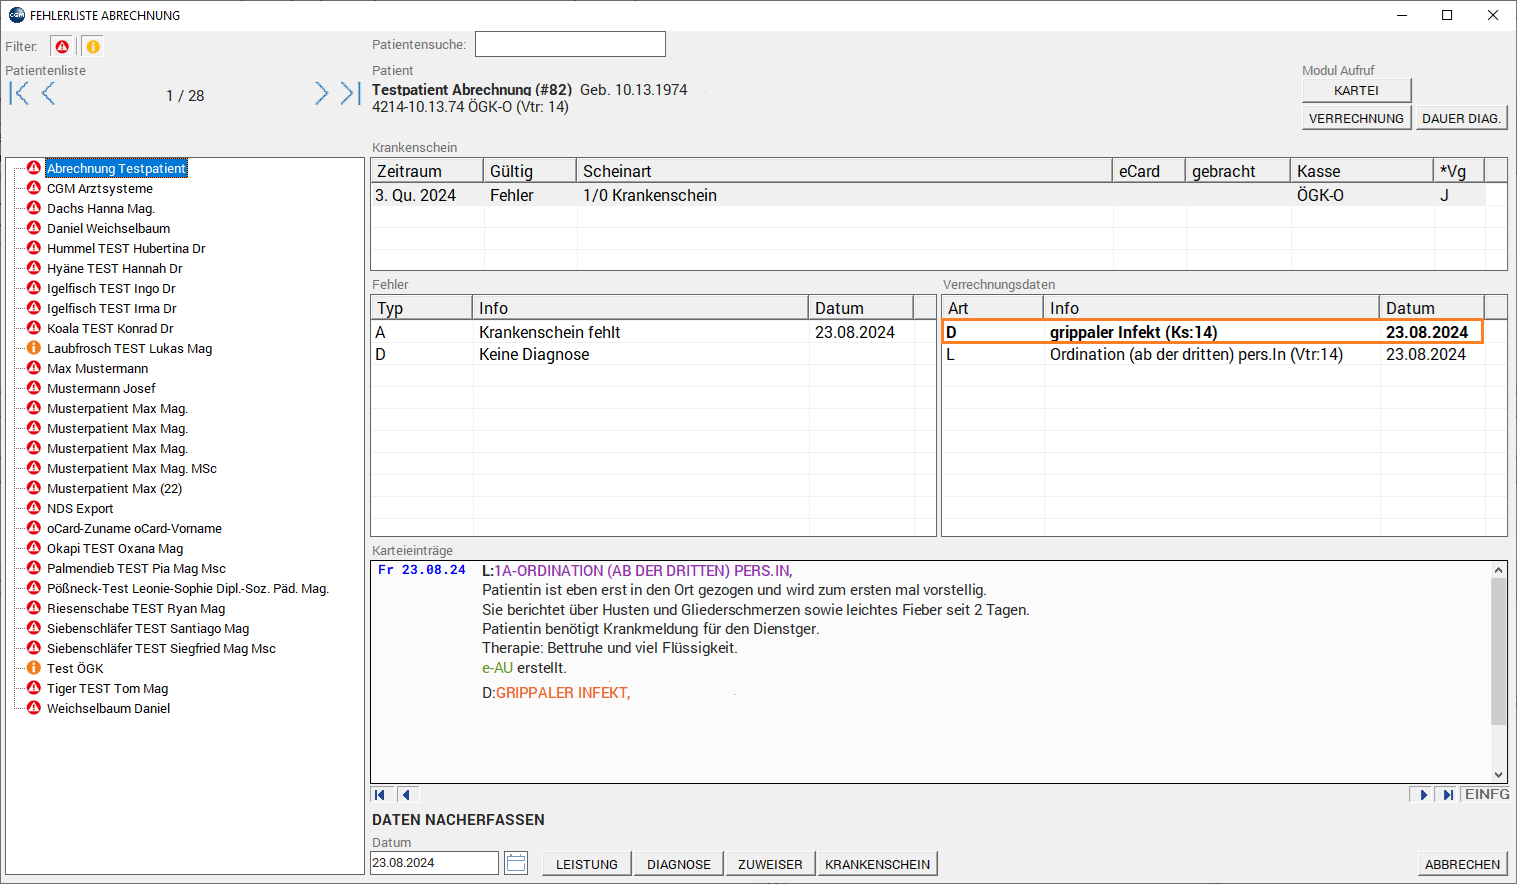Click first-entry navigation icon below Karteieinträge

click(380, 795)
